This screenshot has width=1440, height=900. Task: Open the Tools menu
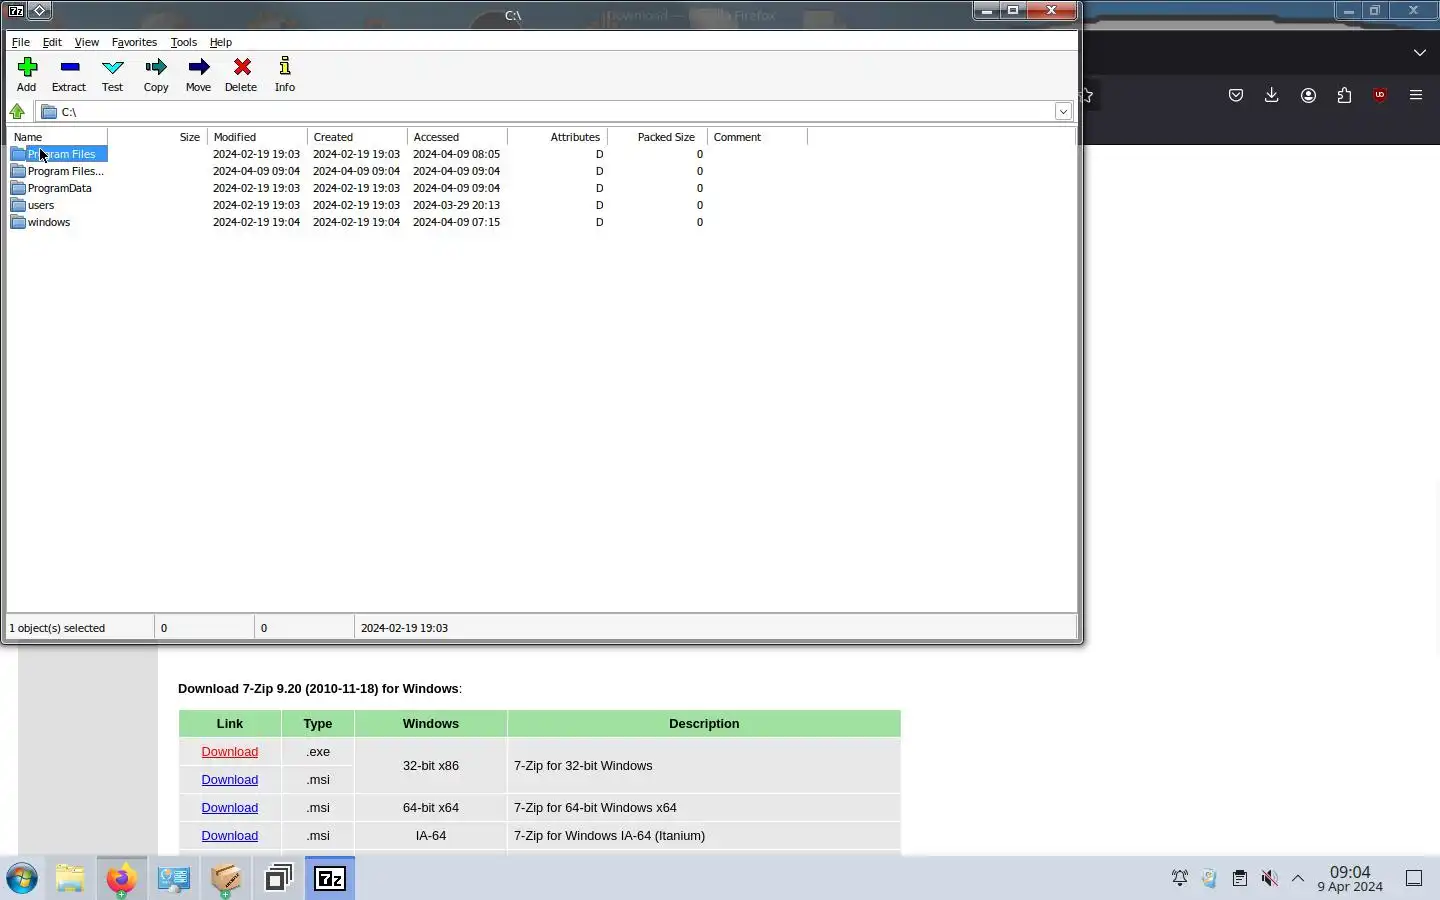point(183,42)
